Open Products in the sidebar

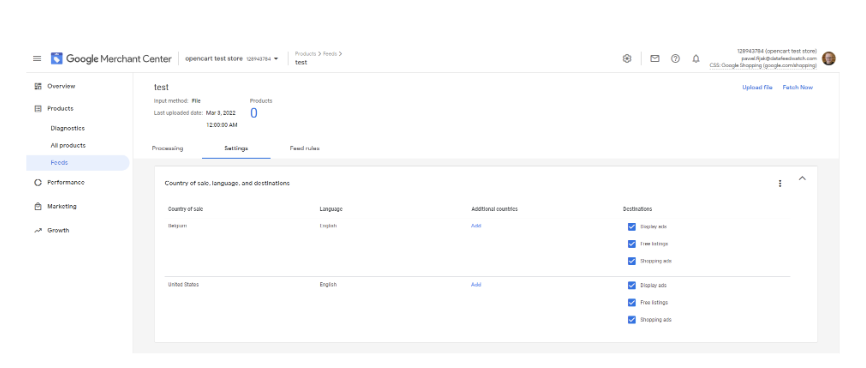(x=60, y=109)
